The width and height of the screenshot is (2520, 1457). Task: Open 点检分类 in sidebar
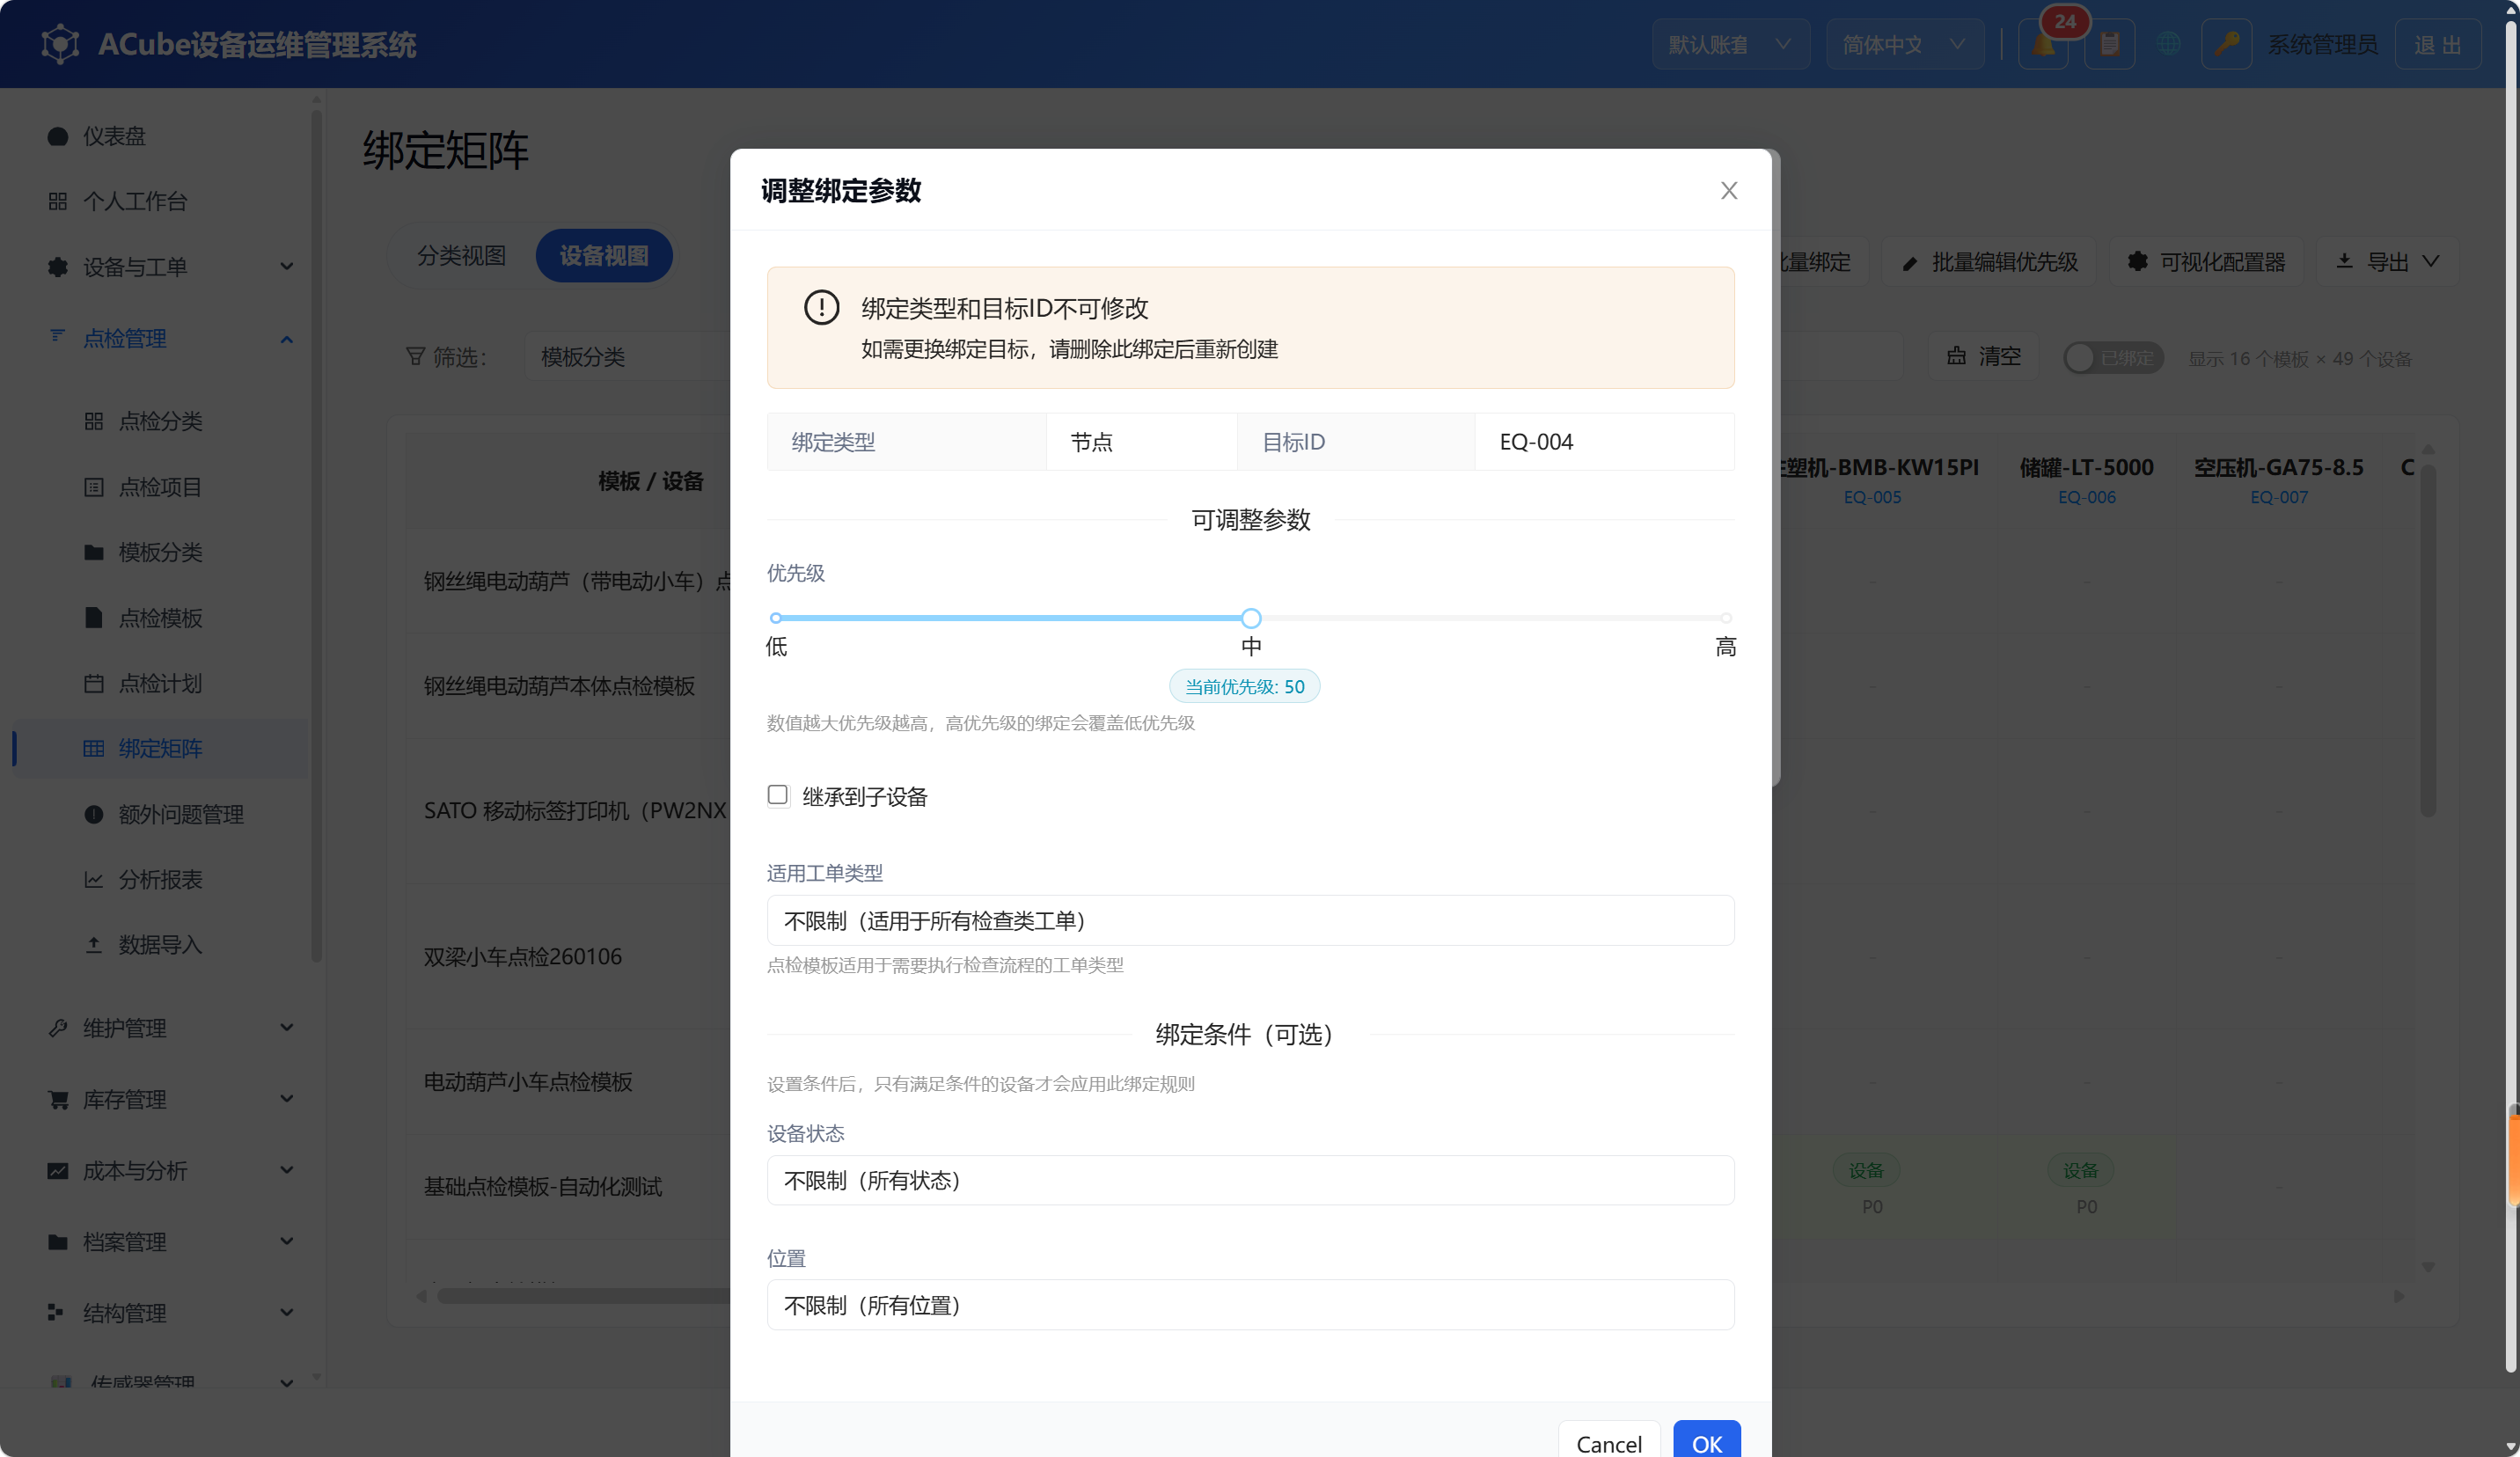pyautogui.click(x=160, y=421)
